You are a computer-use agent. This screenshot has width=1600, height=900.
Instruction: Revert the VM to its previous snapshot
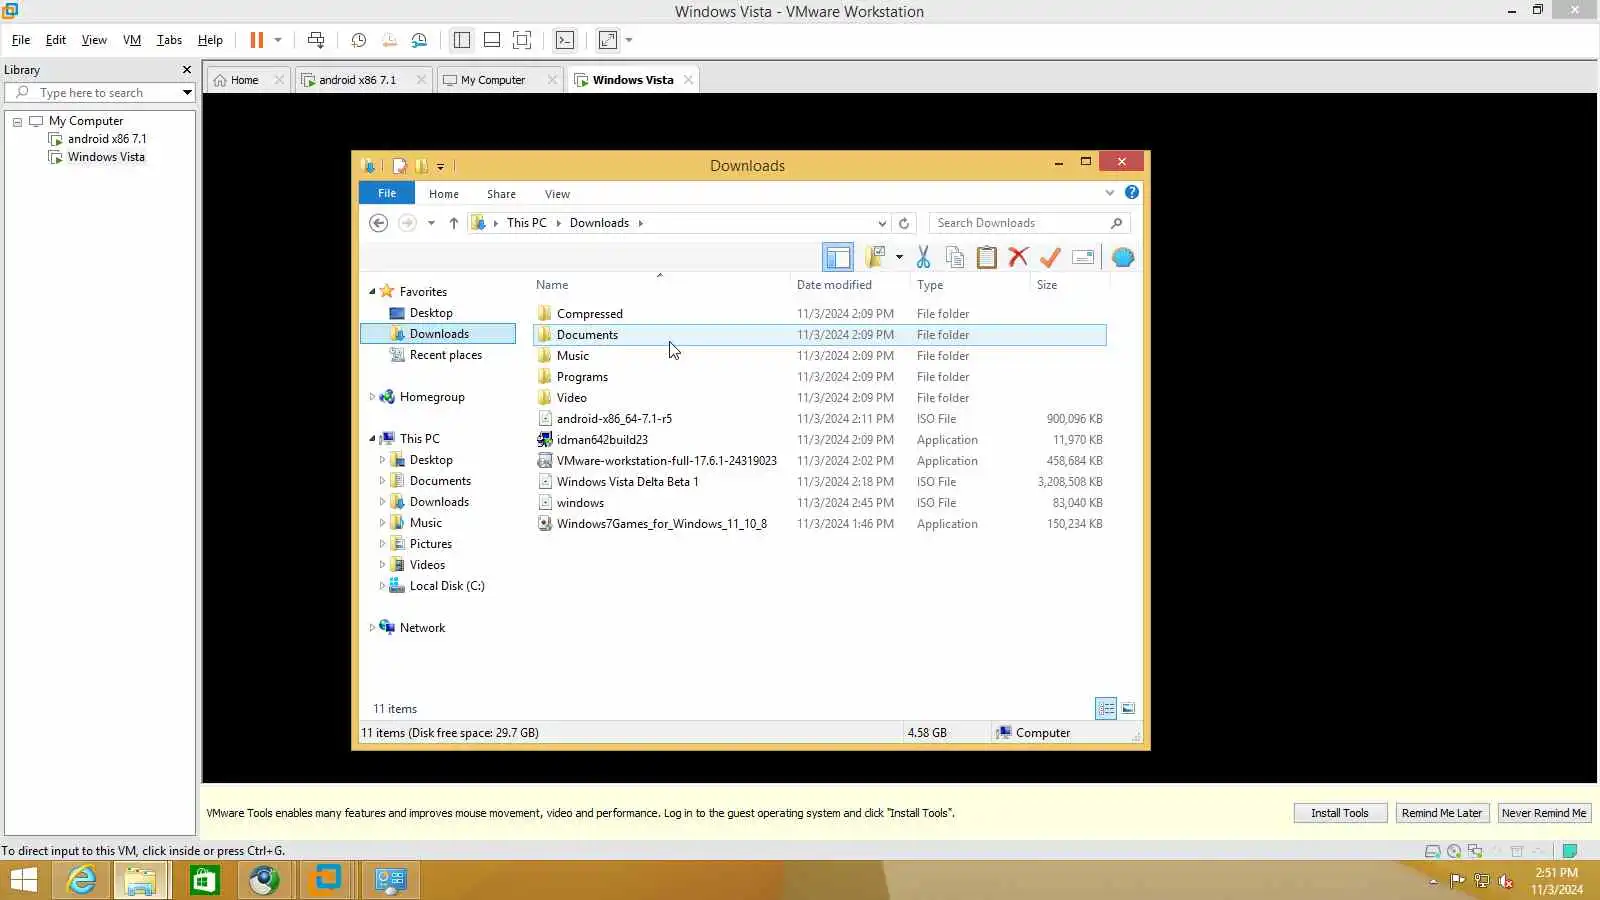click(389, 40)
